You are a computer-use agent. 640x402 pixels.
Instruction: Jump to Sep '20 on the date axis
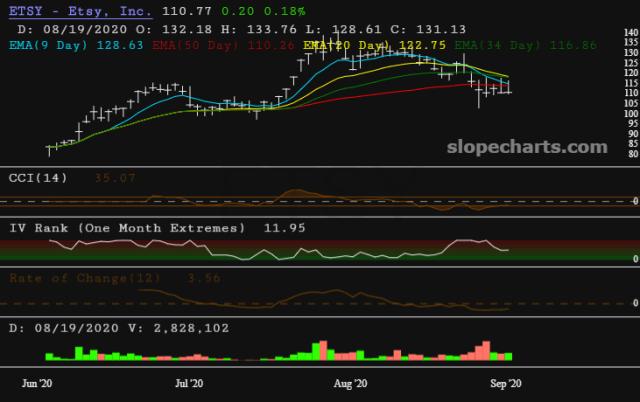click(505, 383)
